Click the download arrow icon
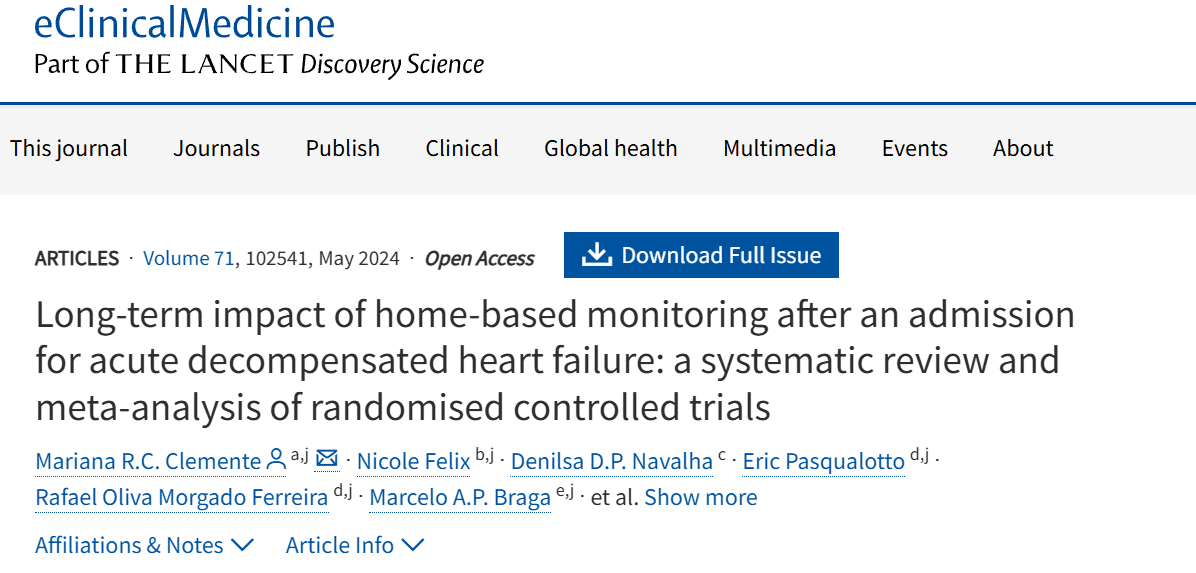Viewport: 1196px width, 573px height. pos(596,255)
